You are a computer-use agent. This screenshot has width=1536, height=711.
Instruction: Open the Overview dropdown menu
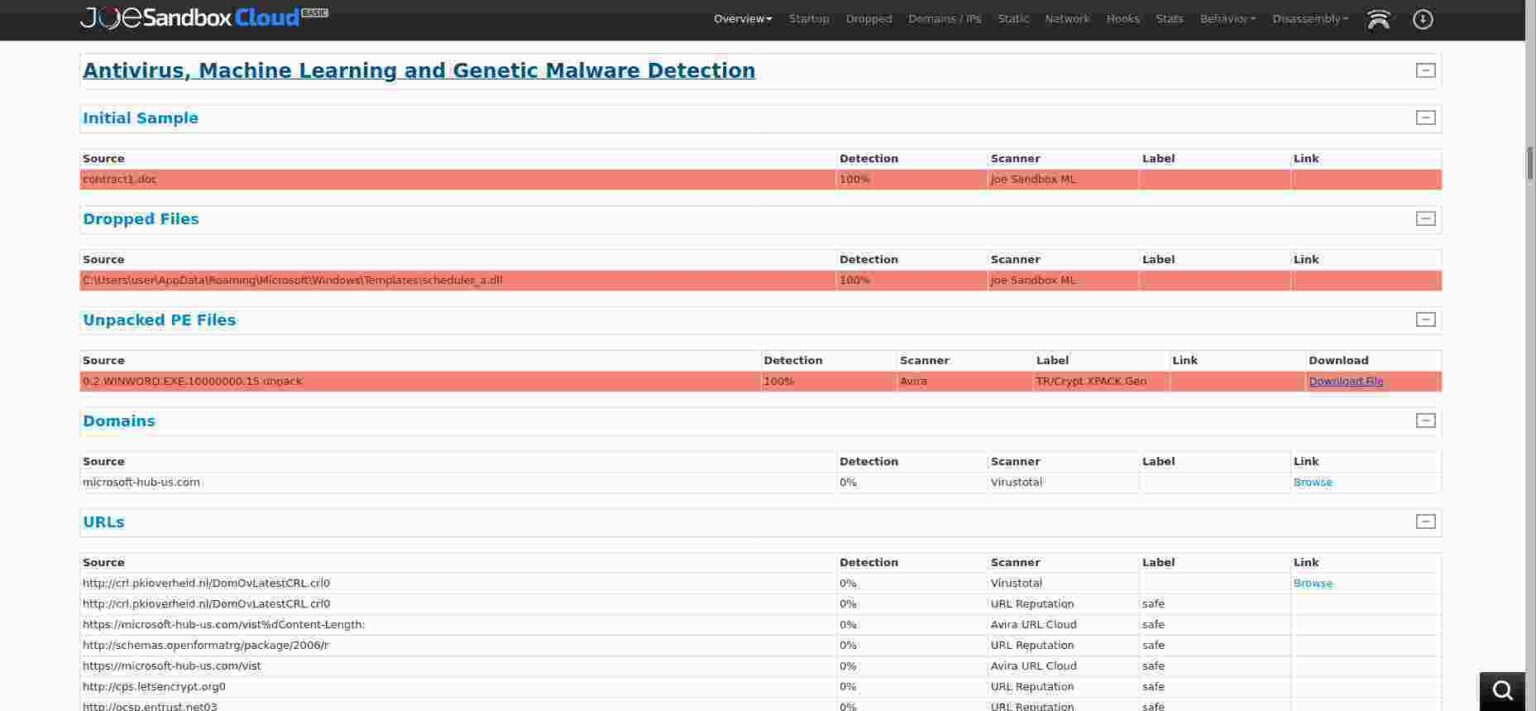[742, 19]
